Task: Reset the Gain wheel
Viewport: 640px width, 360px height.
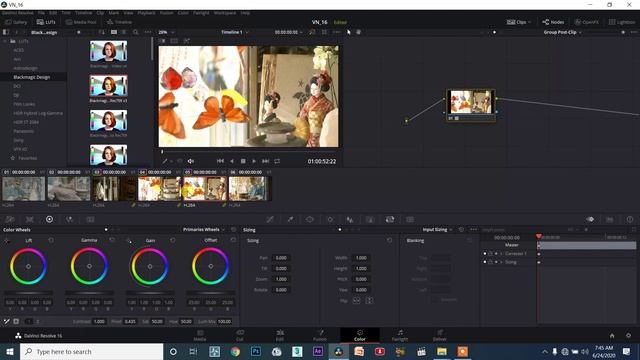Action: click(173, 240)
